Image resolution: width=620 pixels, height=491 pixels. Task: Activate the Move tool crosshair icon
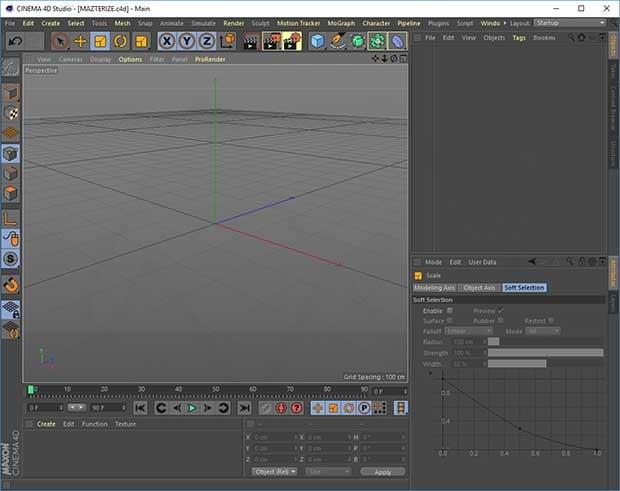80,41
